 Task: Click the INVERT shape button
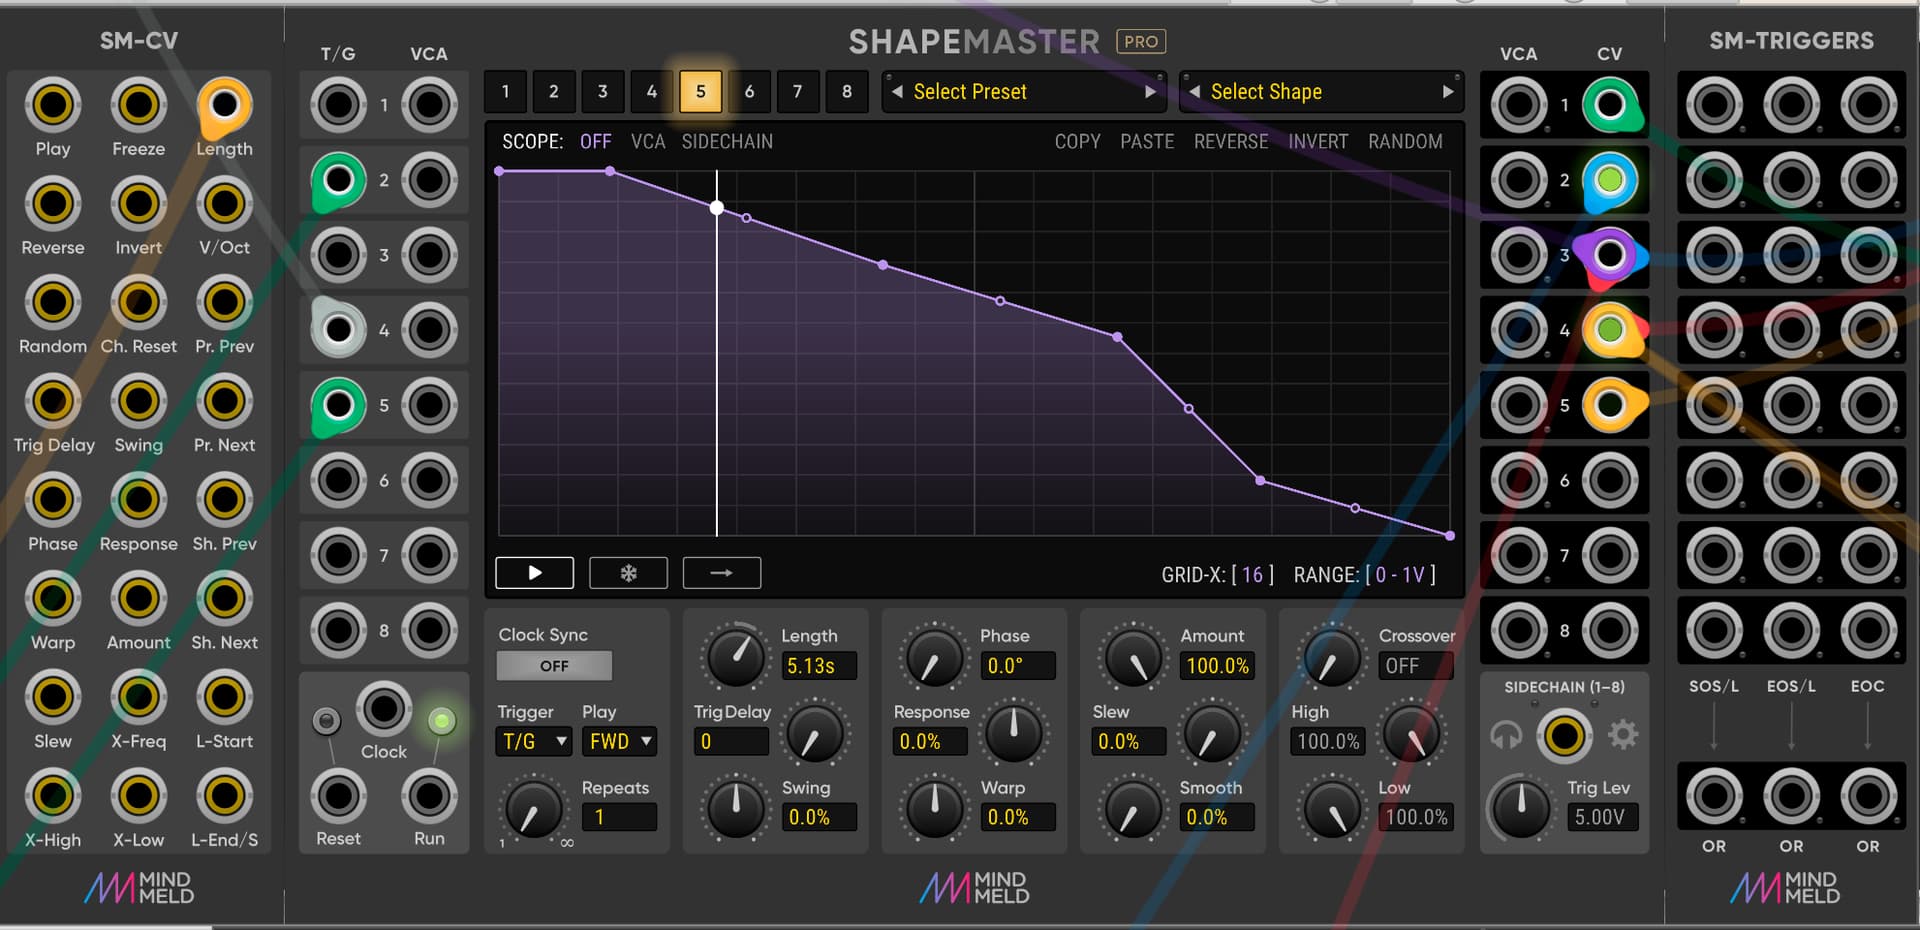click(1317, 142)
